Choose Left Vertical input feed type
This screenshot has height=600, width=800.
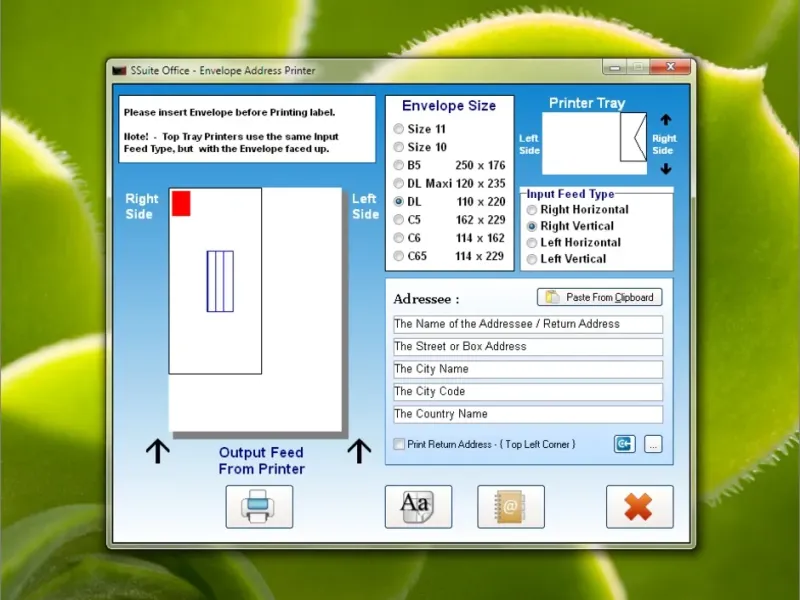coord(566,259)
